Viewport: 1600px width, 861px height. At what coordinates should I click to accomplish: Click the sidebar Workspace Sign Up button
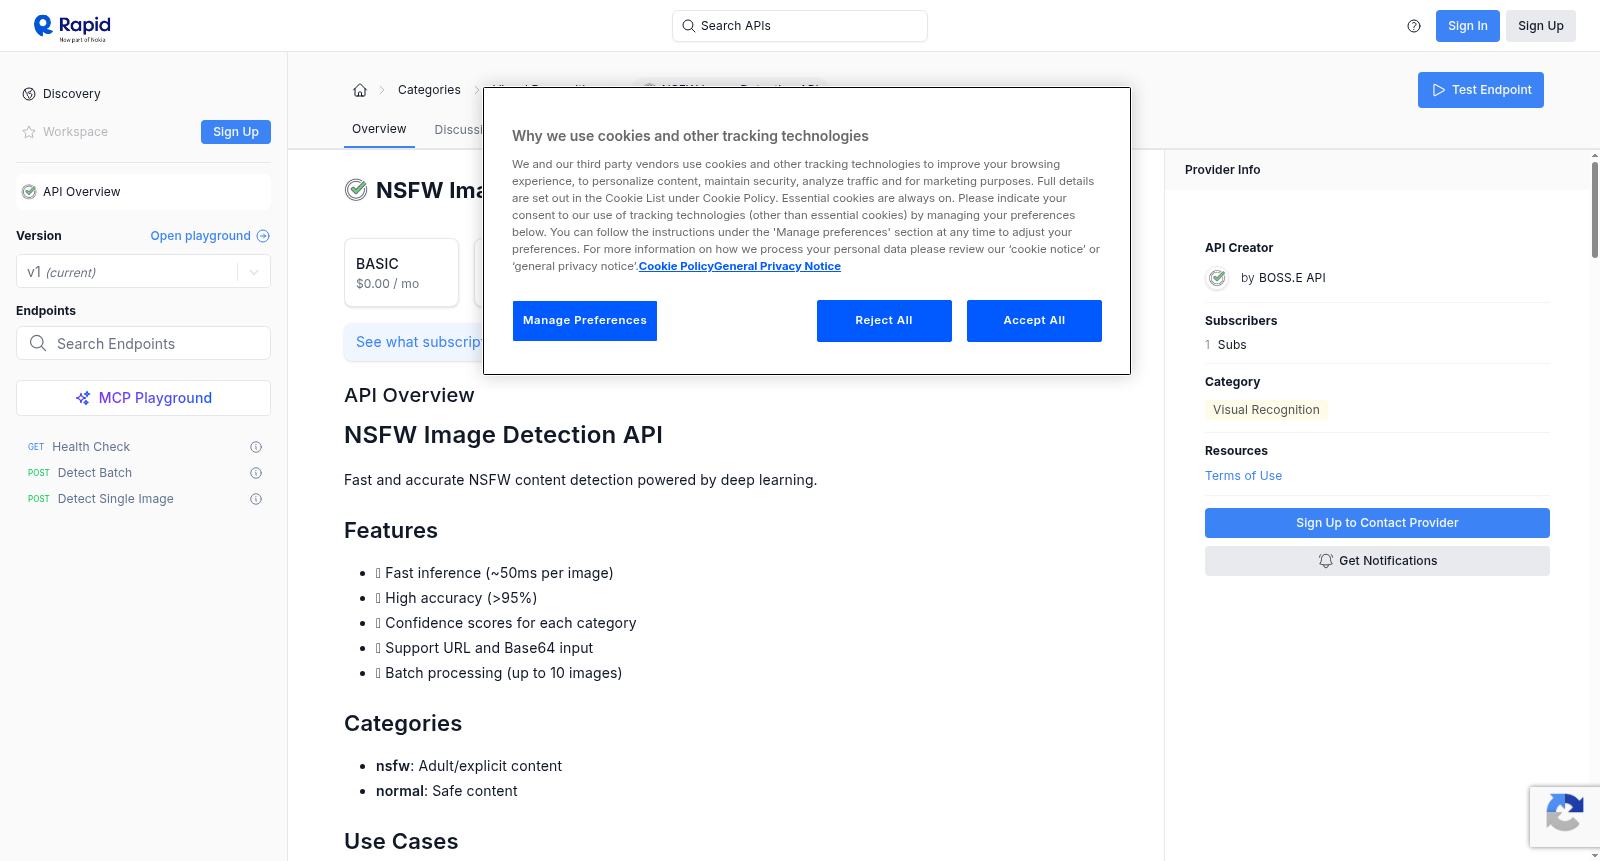coord(236,132)
